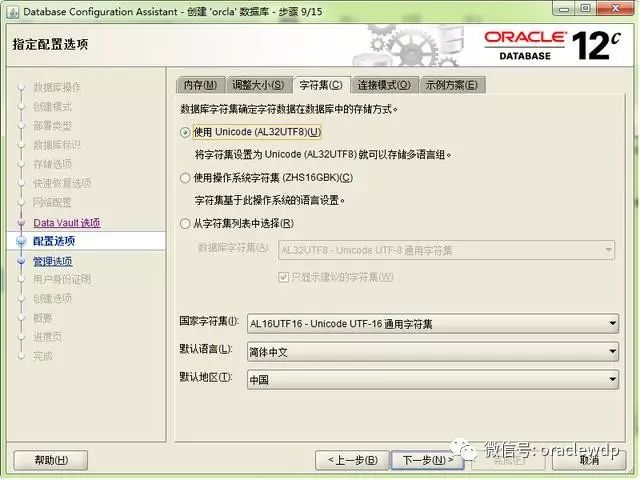Click the 部署类型 step
640x480 pixels.
point(52,126)
